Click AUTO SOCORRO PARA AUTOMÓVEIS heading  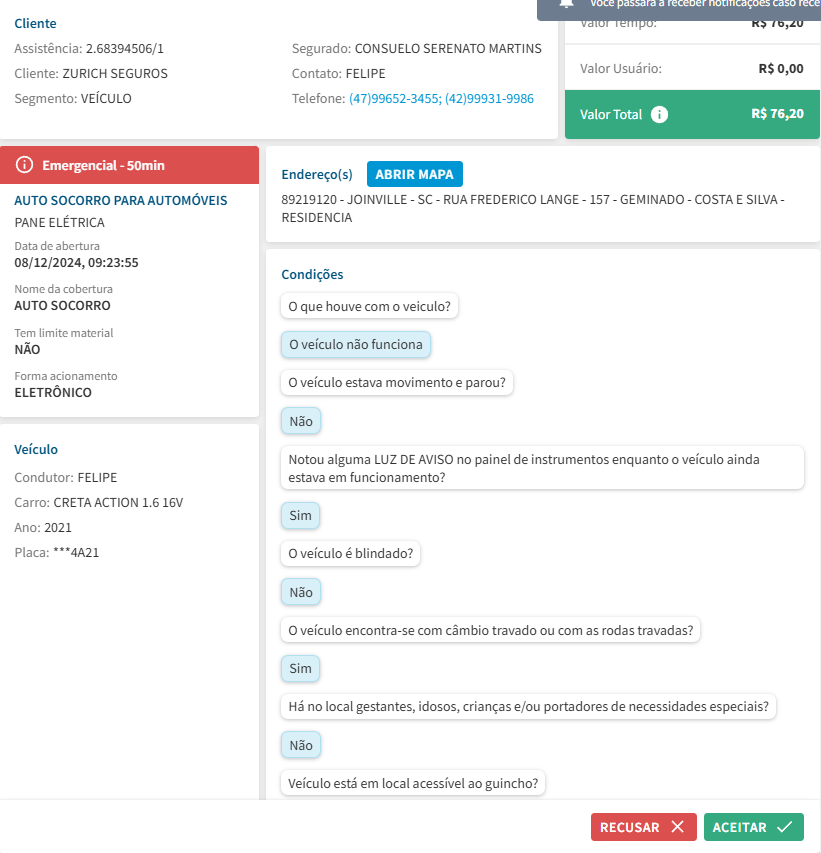tap(121, 200)
